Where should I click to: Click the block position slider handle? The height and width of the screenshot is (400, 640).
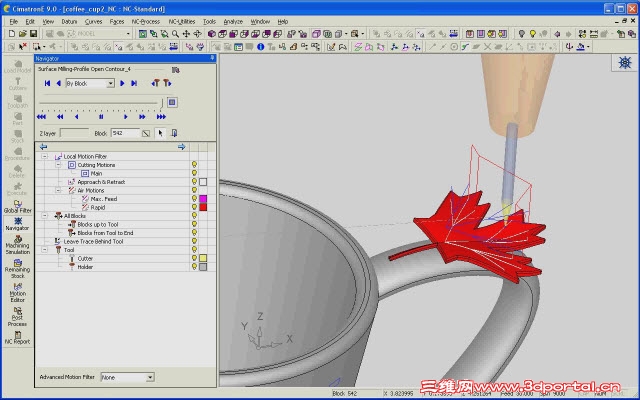[162, 103]
